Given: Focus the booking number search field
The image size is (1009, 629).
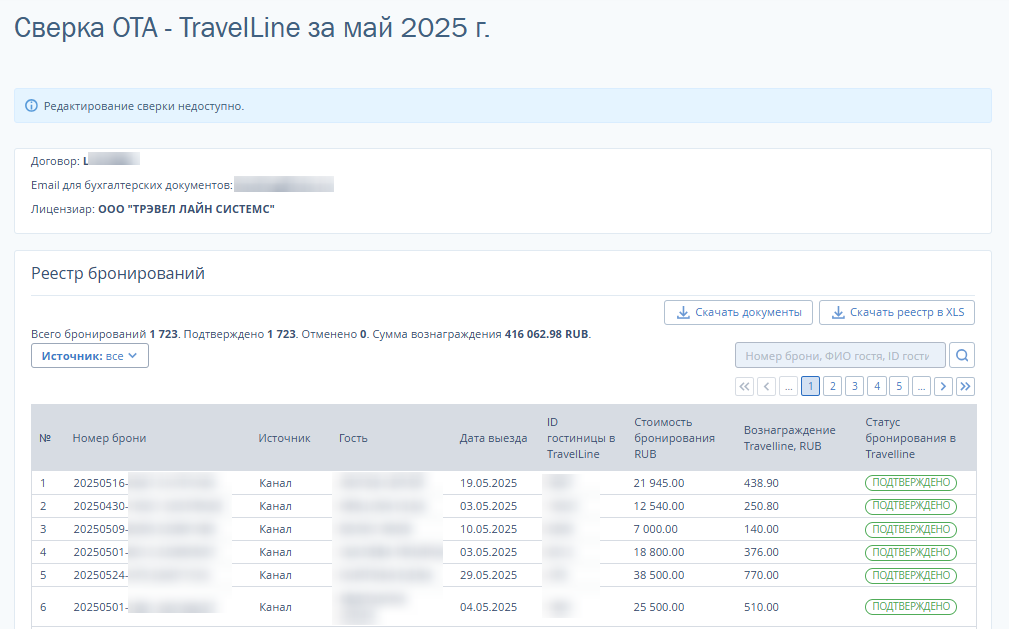Looking at the screenshot, I should 840,355.
